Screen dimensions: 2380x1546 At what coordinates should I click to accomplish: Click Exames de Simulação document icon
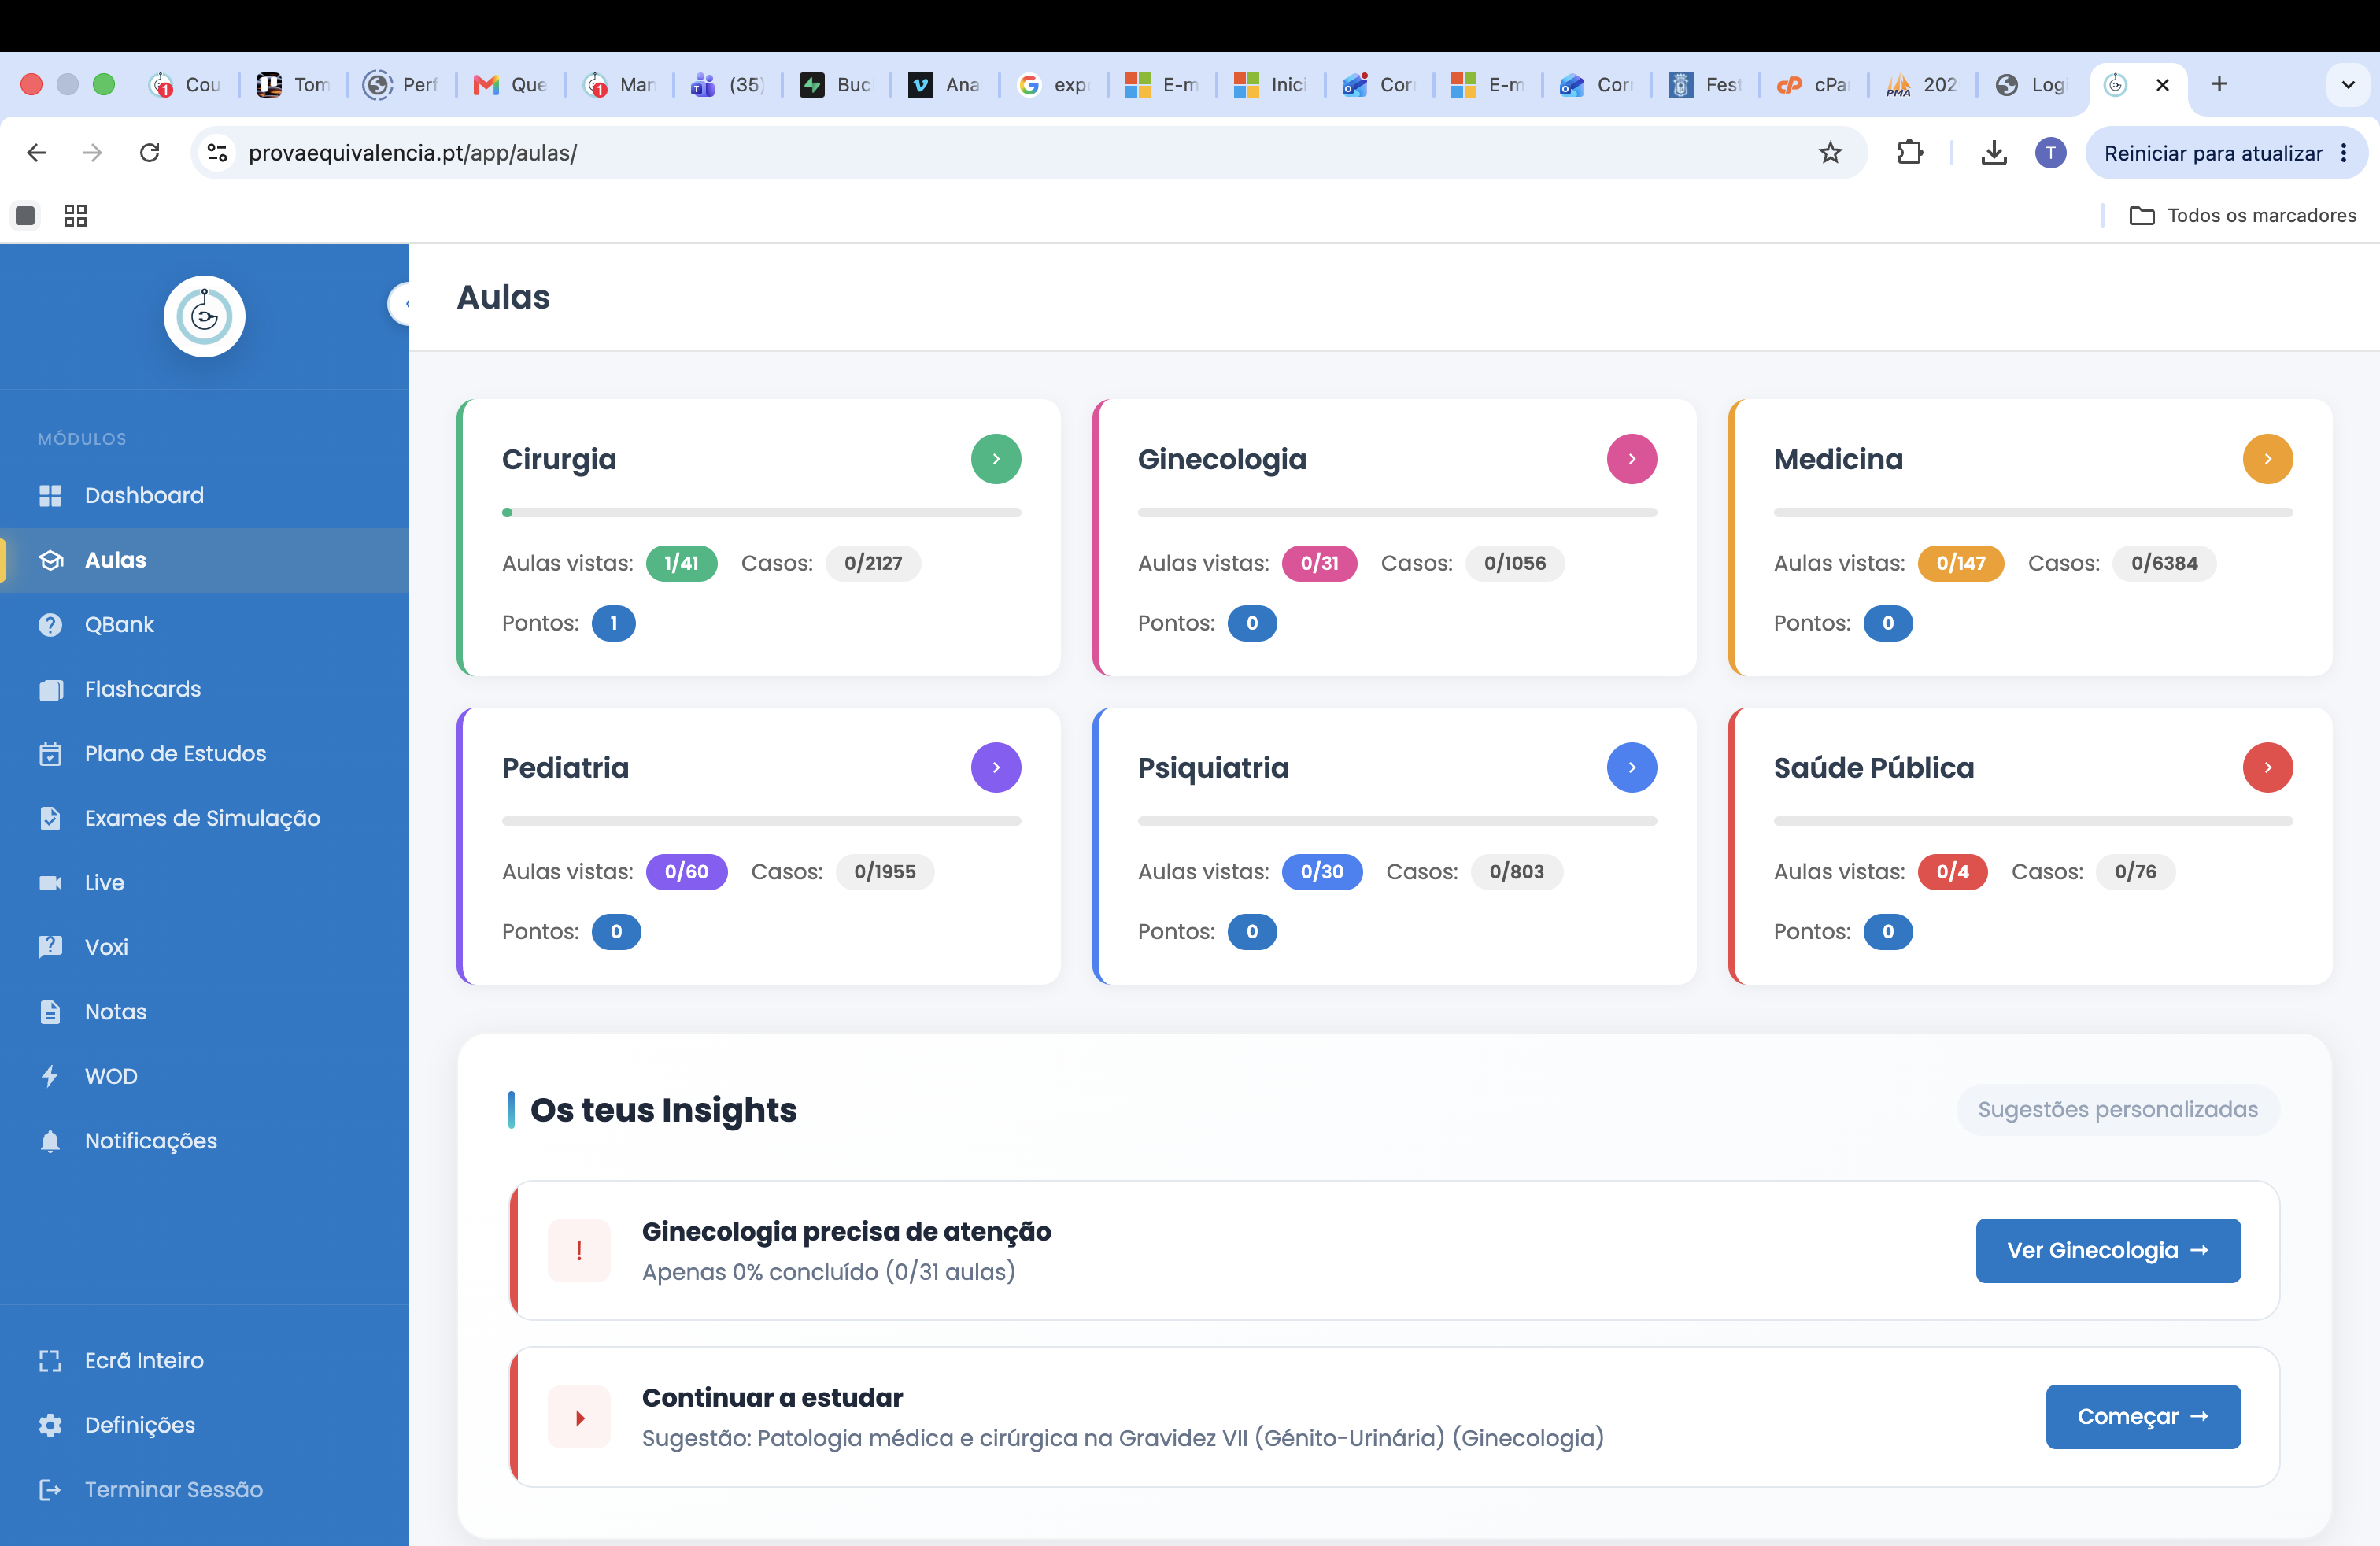point(50,818)
